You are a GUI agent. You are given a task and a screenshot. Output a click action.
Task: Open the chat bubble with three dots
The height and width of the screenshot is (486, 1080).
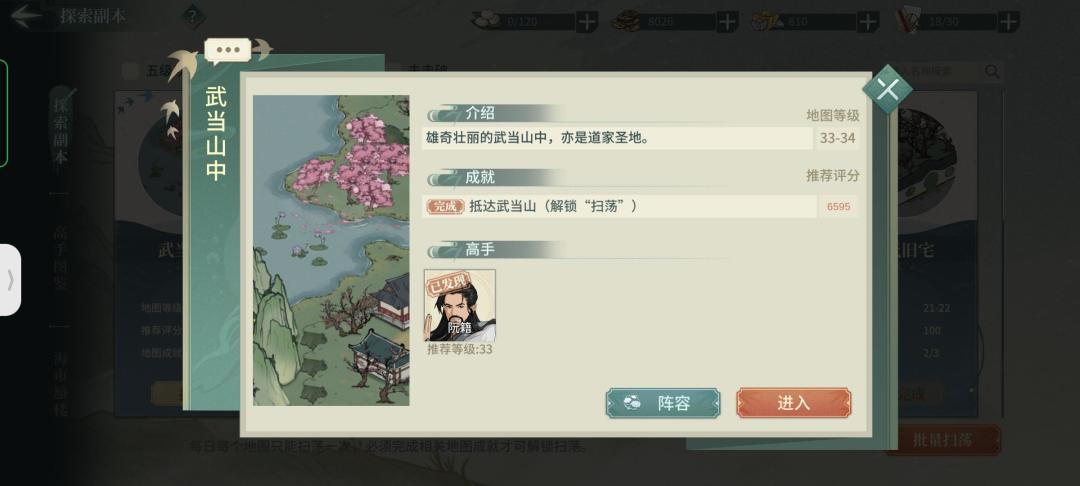tap(228, 50)
